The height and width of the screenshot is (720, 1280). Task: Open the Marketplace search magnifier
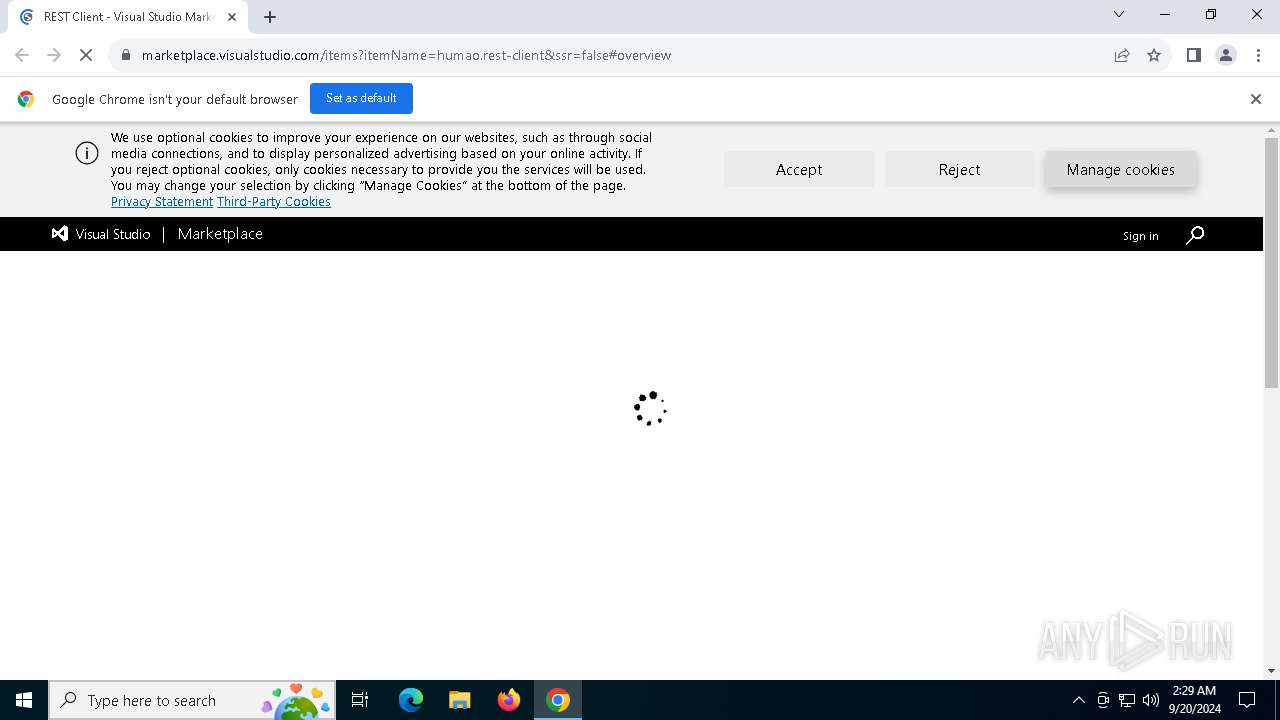(x=1195, y=235)
